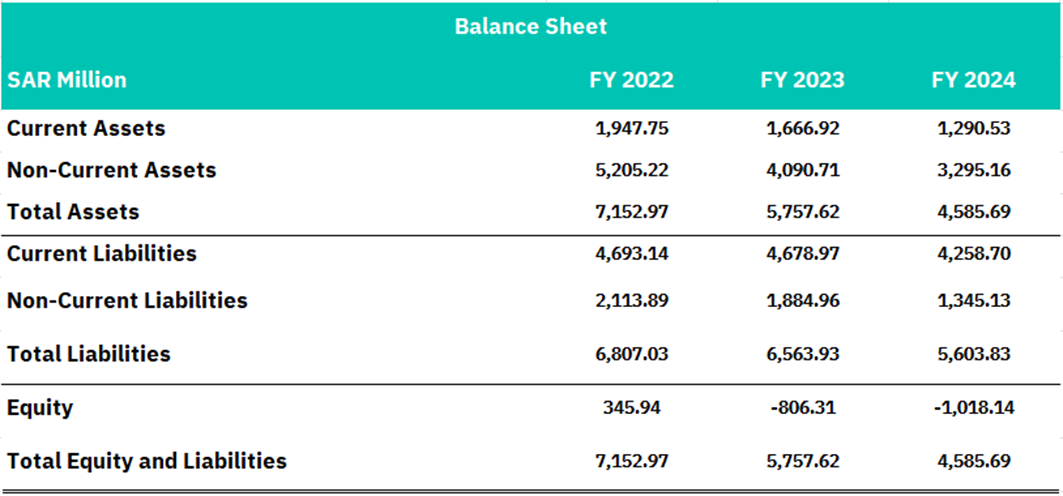1063x496 pixels.
Task: Click Total Equity and Liabilities label
Action: pyautogui.click(x=147, y=461)
